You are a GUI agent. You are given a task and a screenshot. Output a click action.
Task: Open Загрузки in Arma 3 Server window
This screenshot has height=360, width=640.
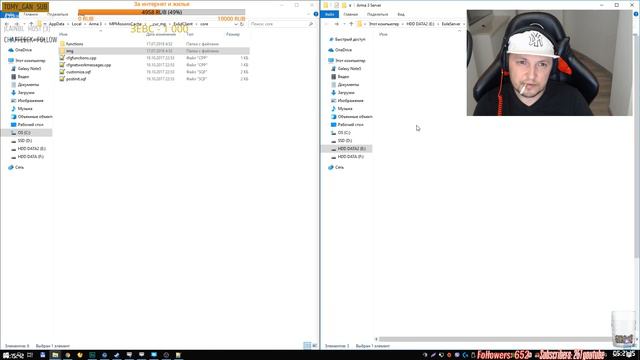pos(346,93)
